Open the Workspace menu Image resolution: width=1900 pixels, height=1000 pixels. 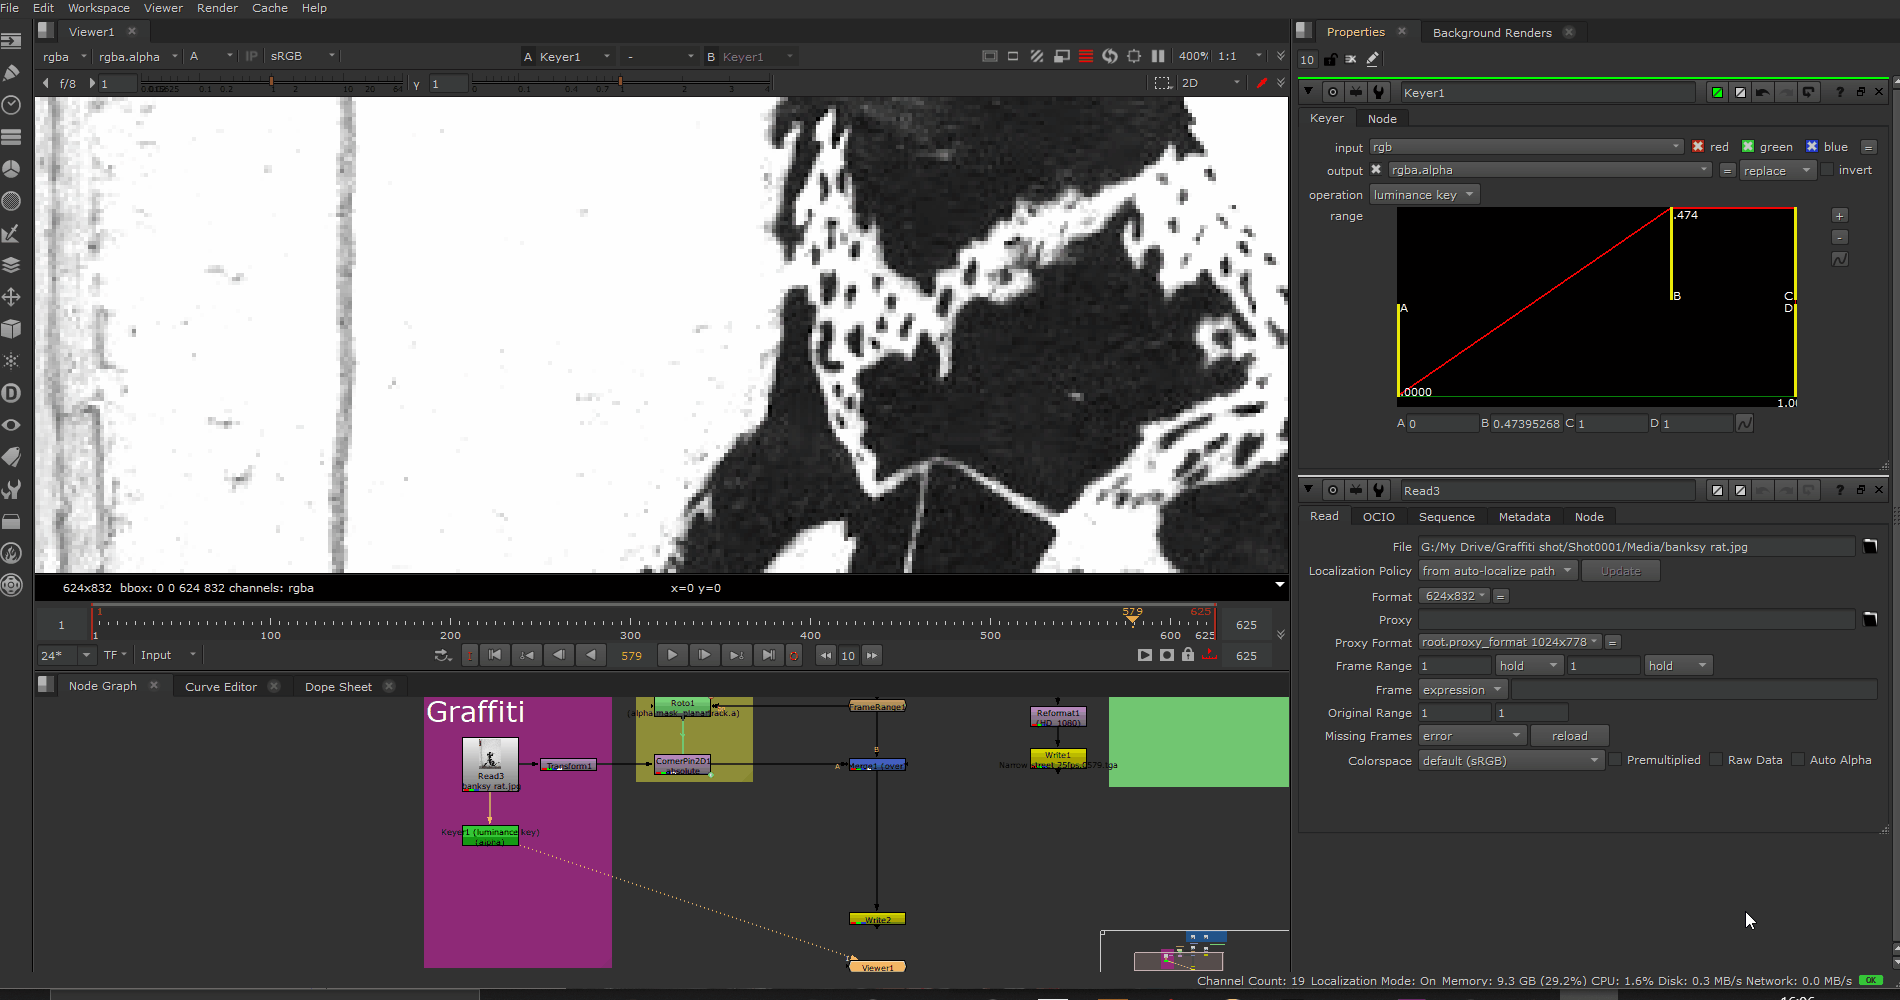tap(99, 8)
